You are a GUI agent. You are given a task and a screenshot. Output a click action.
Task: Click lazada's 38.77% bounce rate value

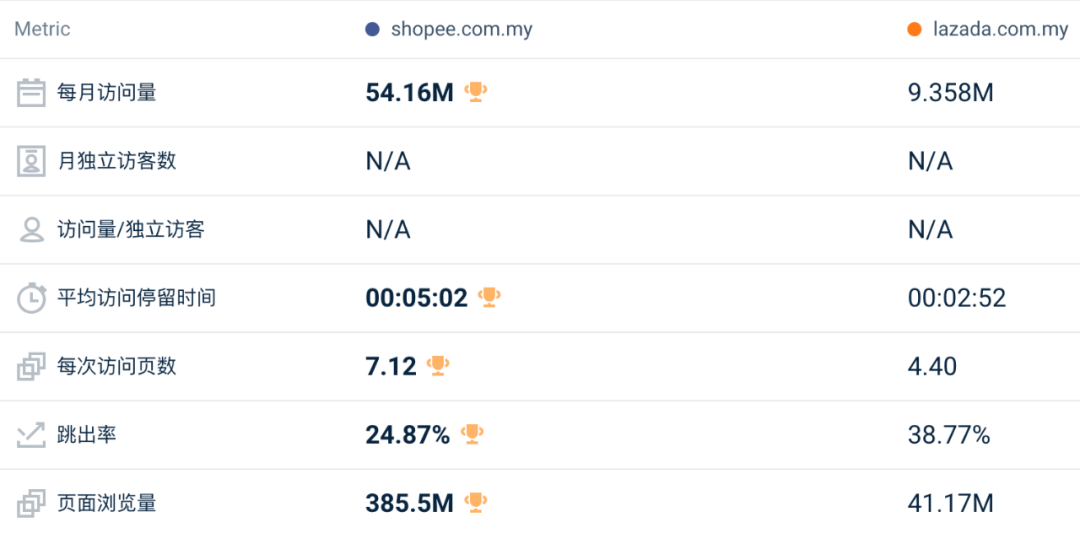(948, 435)
